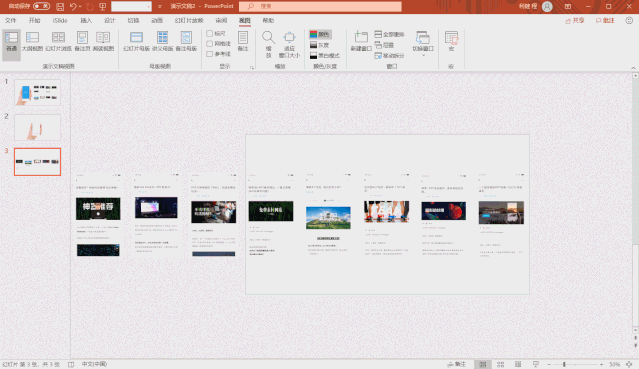Enable the Guides (参考线) checkbox
The width and height of the screenshot is (639, 369).
pos(209,54)
